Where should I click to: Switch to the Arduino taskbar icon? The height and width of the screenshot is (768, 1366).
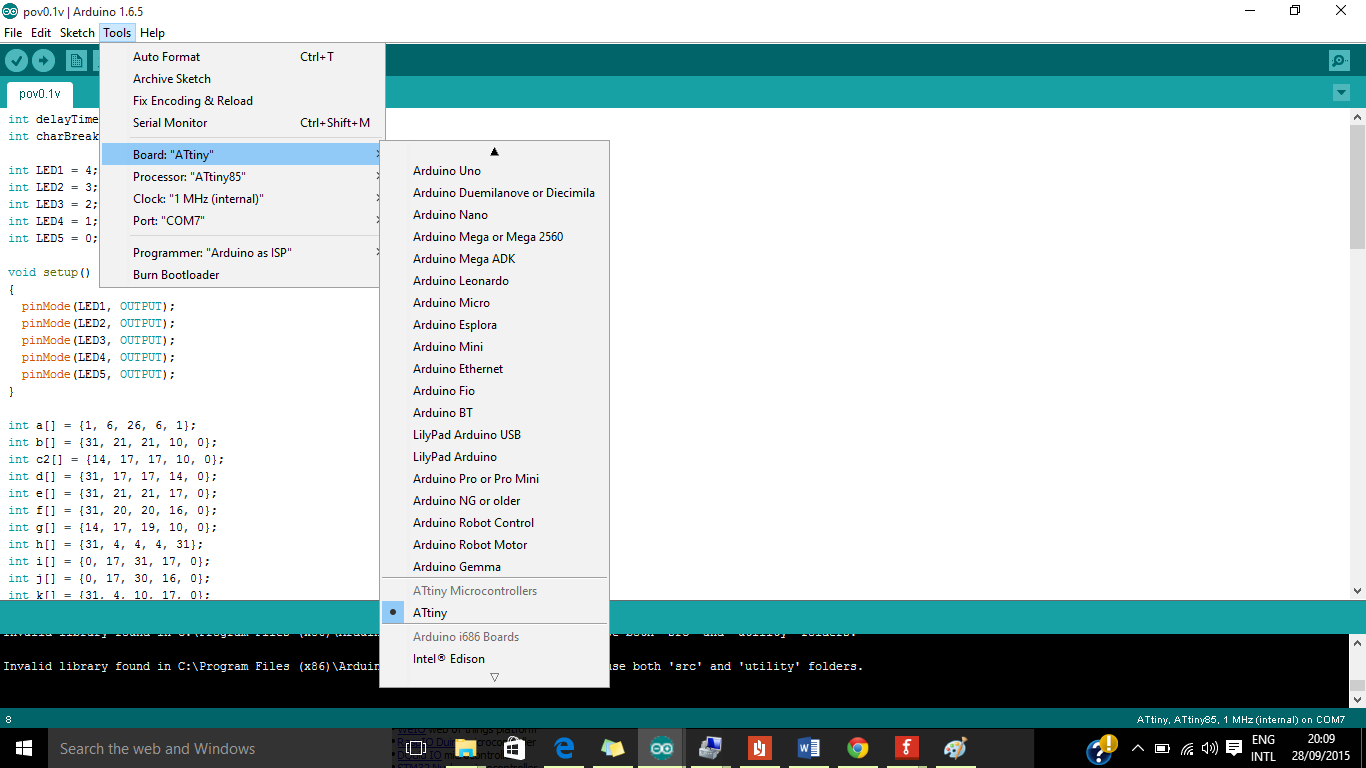662,748
